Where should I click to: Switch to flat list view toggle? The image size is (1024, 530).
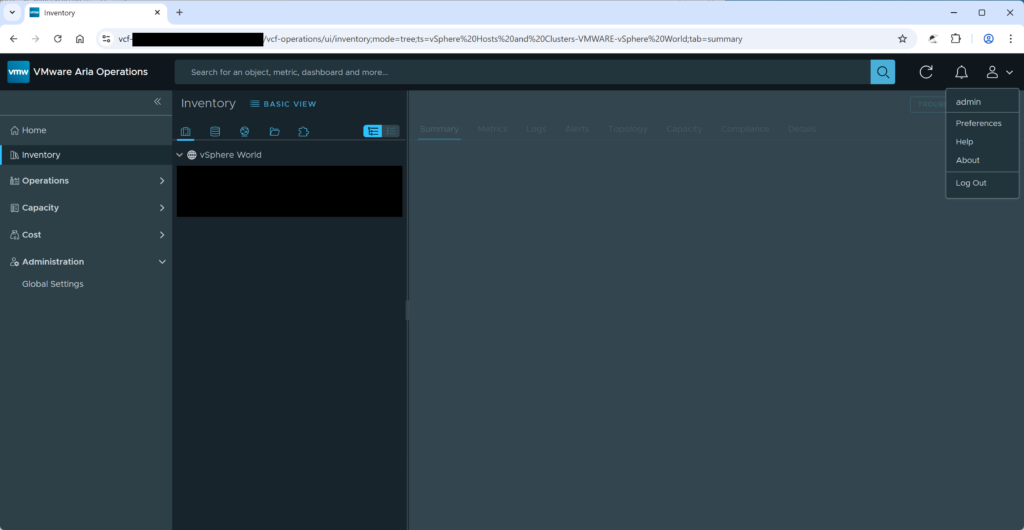pos(391,131)
